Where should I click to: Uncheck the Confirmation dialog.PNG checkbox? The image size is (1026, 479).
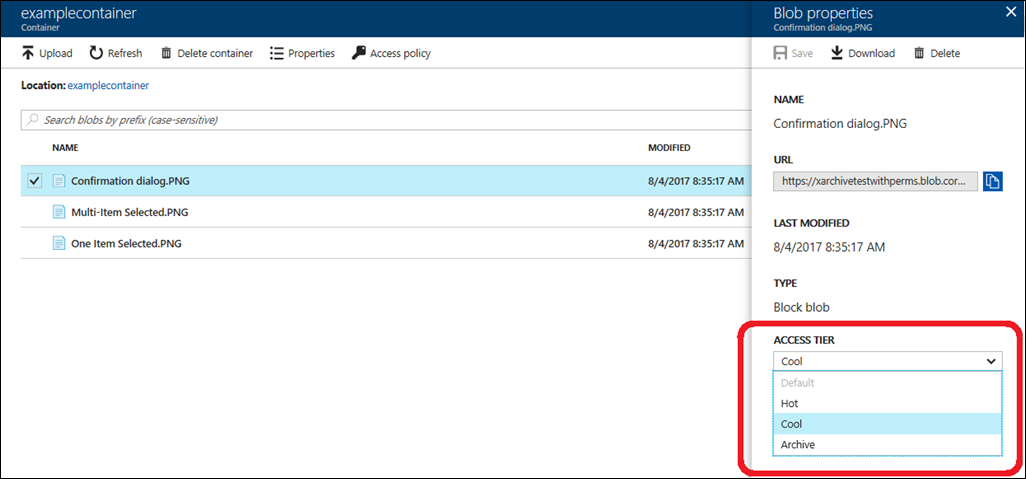point(35,181)
